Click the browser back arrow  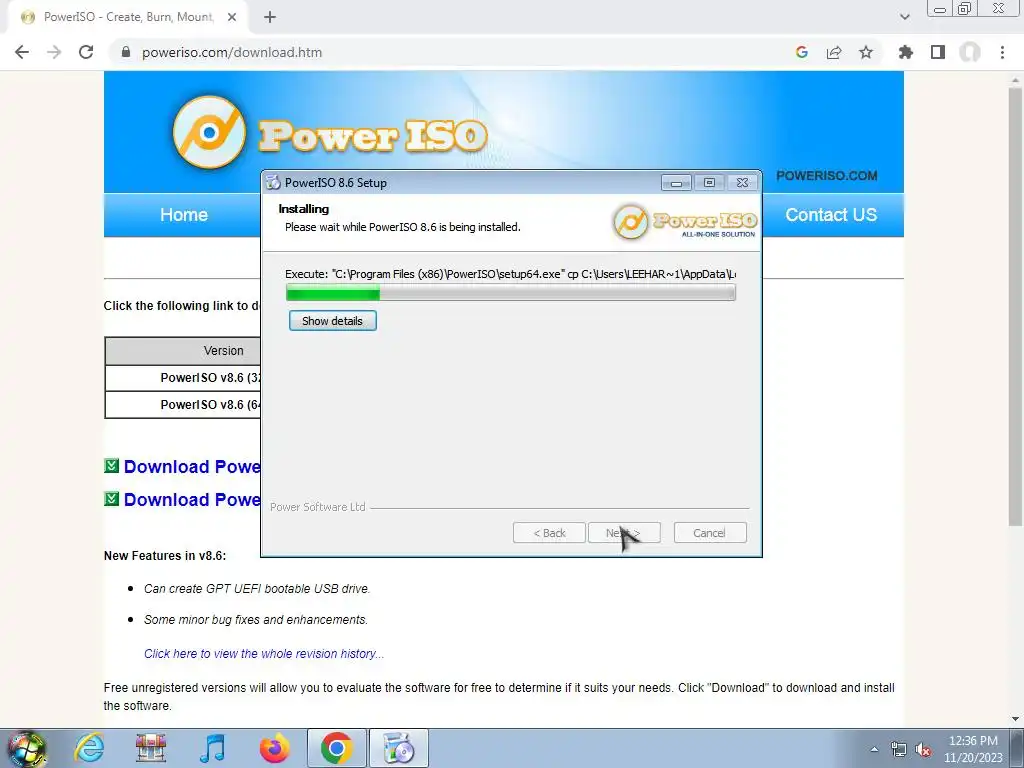click(x=22, y=52)
